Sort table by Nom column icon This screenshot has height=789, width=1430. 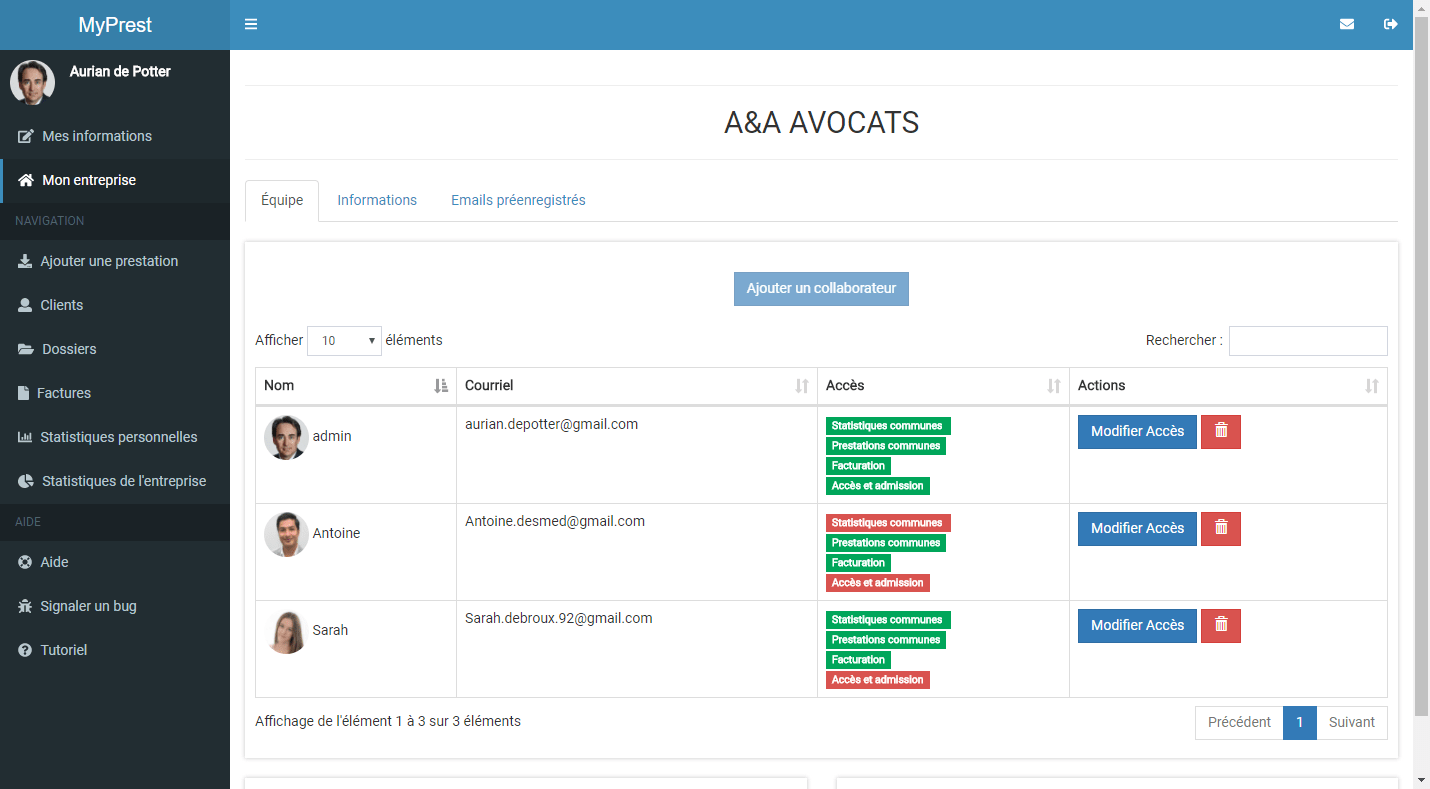click(x=441, y=386)
